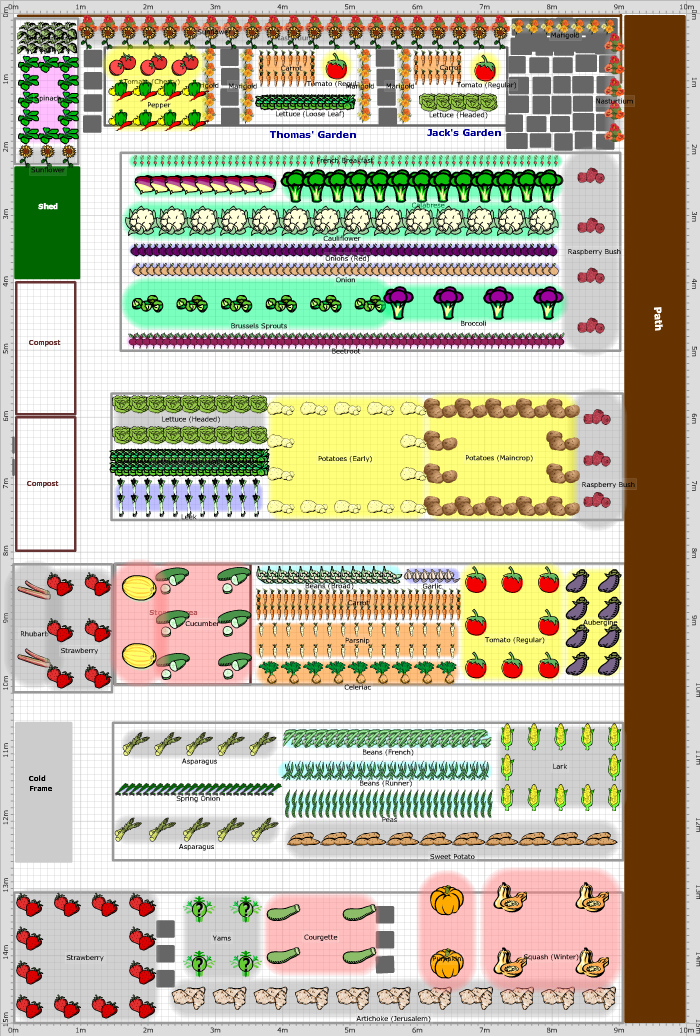This screenshot has height=1036, width=700.
Task: Select the tomato icon in Jack's Garden
Action: pos(485,67)
